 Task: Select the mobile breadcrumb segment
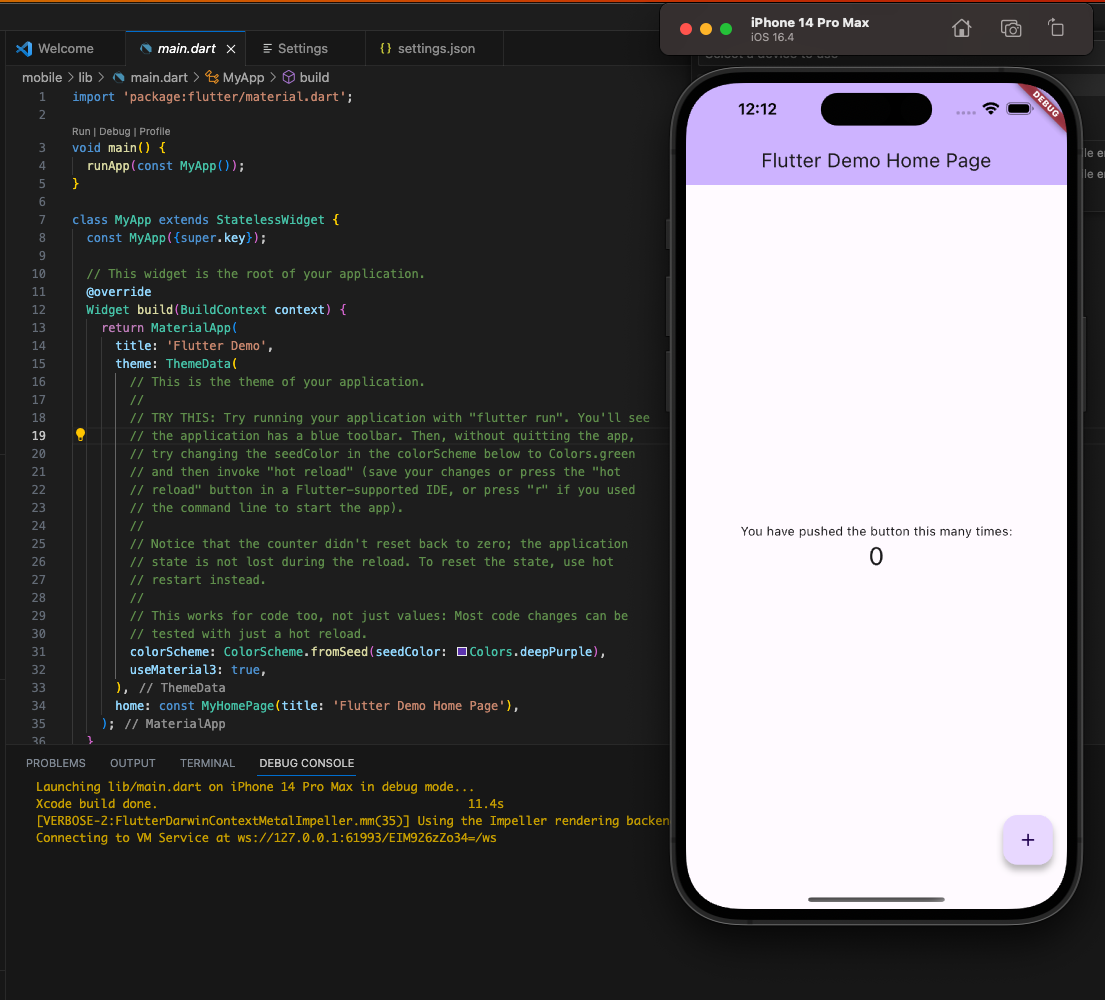coord(42,78)
